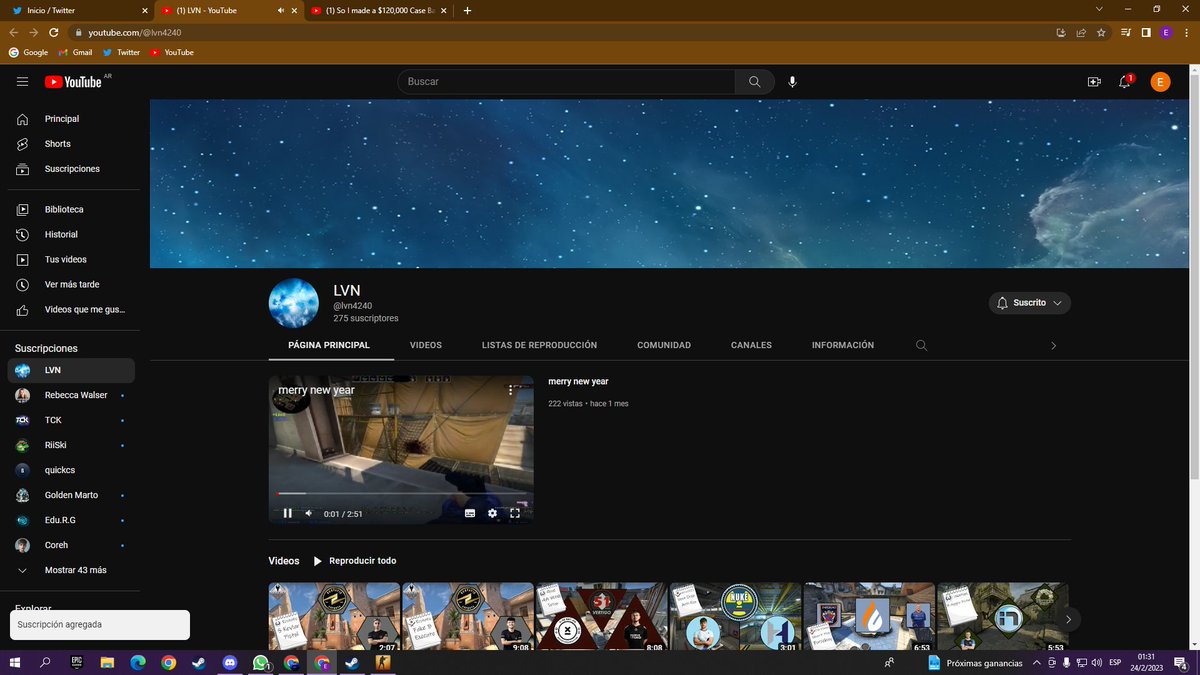Open the Create video icon
Viewport: 1200px width, 675px height.
click(x=1094, y=82)
